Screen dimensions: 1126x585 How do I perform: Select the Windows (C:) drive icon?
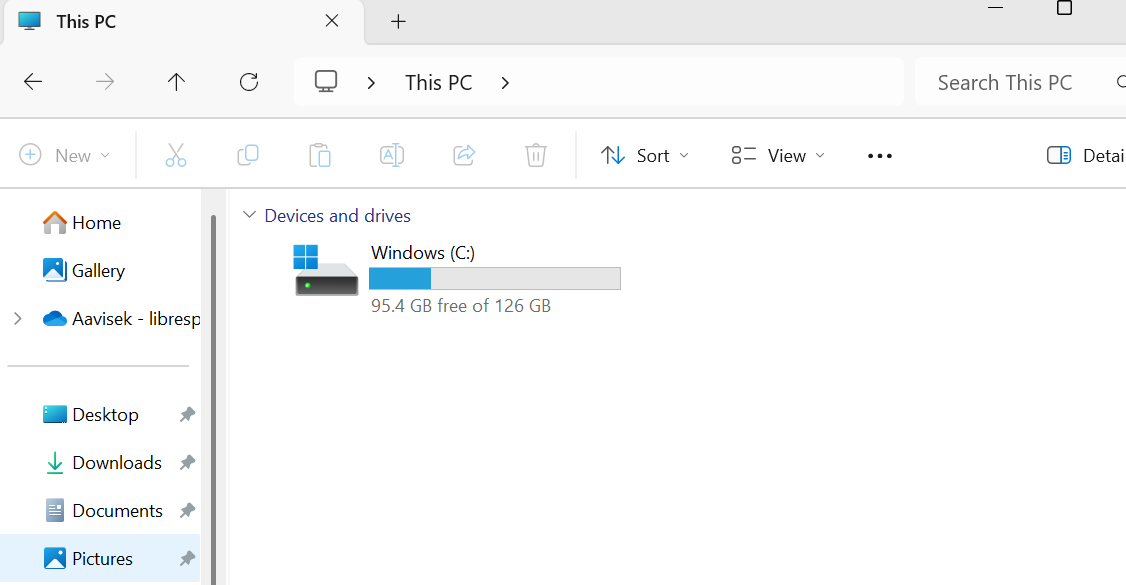coord(325,270)
